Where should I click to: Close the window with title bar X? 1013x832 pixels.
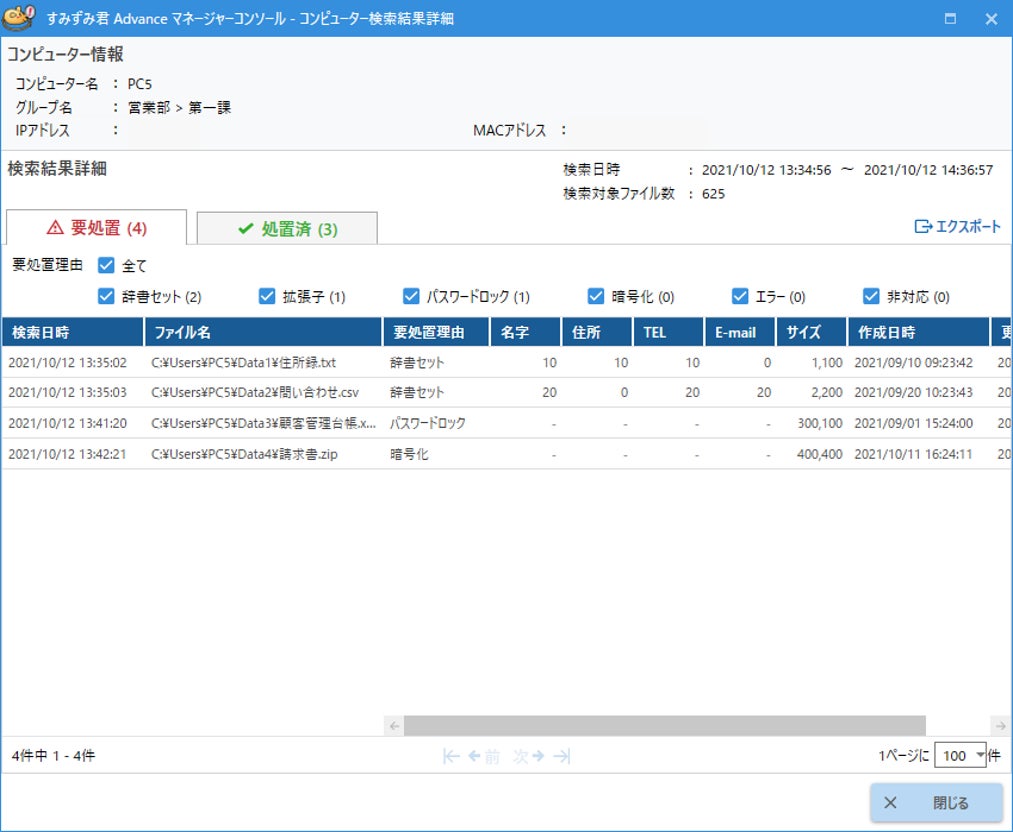pos(991,18)
